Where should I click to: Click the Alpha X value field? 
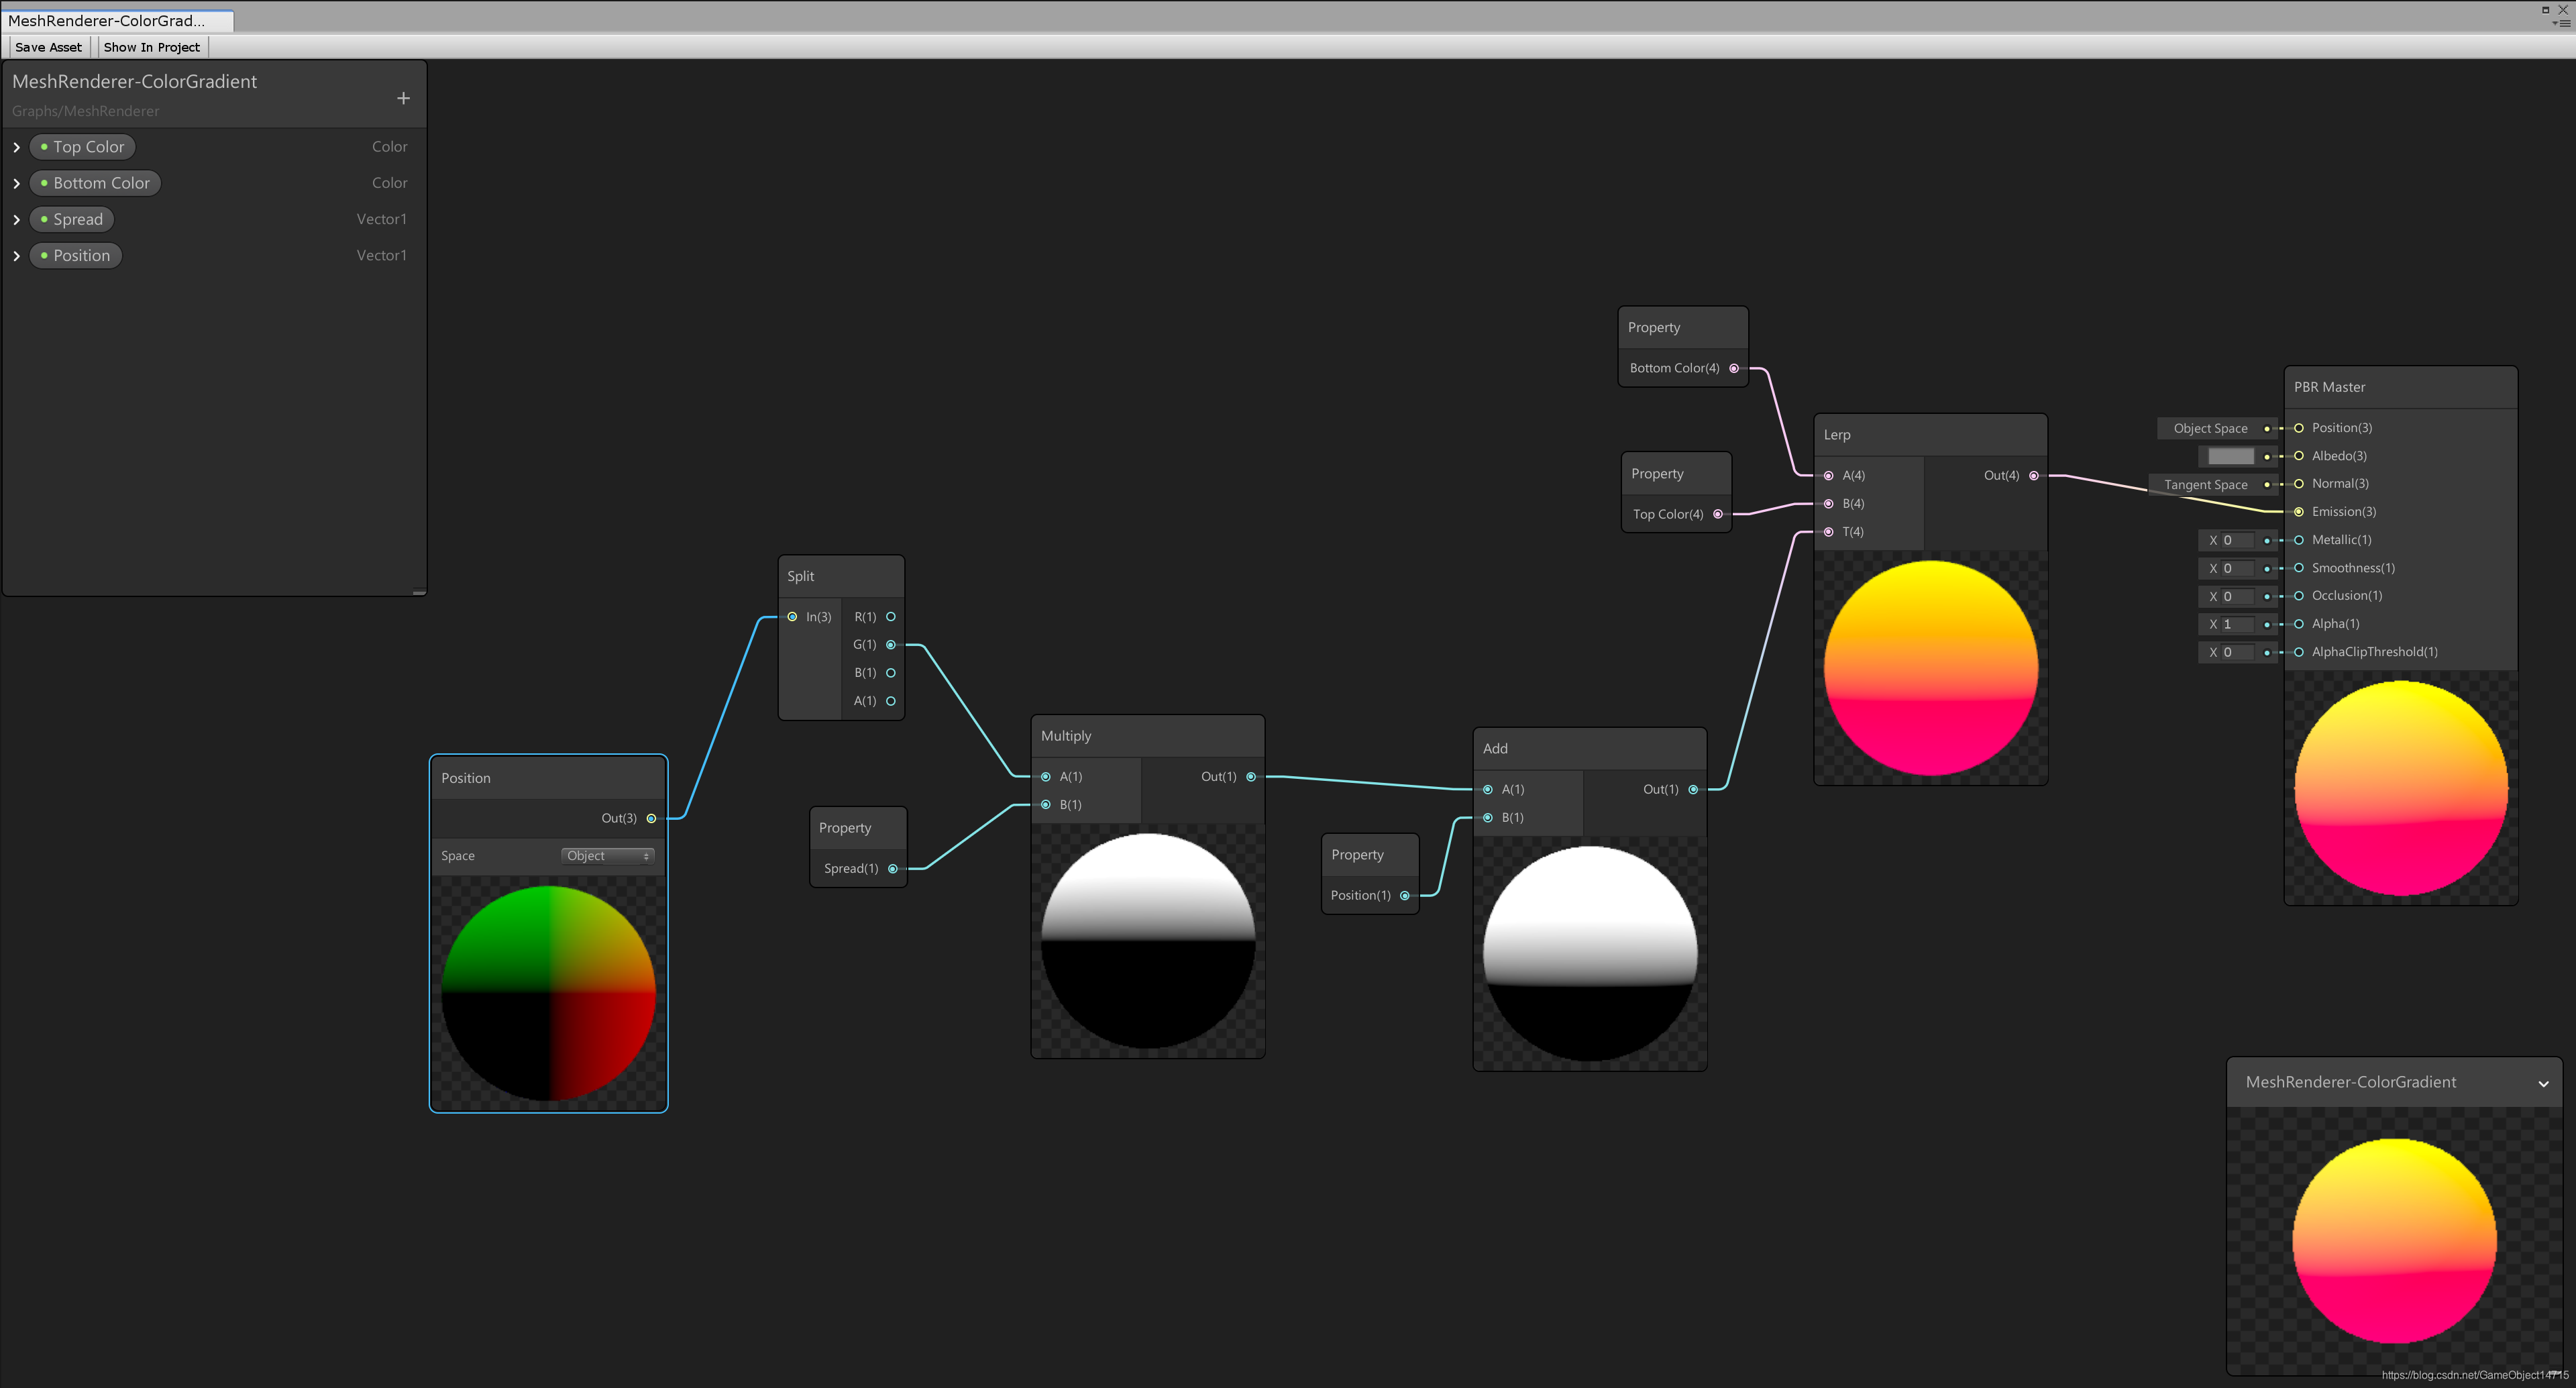(2238, 624)
